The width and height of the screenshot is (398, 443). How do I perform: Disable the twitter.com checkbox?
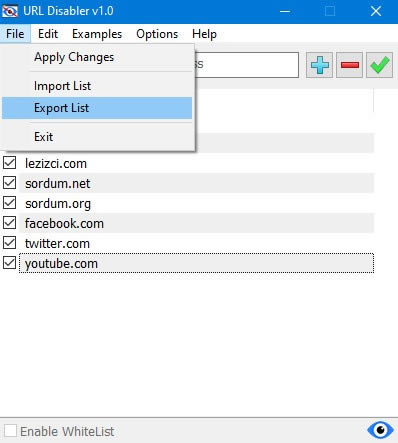10,243
